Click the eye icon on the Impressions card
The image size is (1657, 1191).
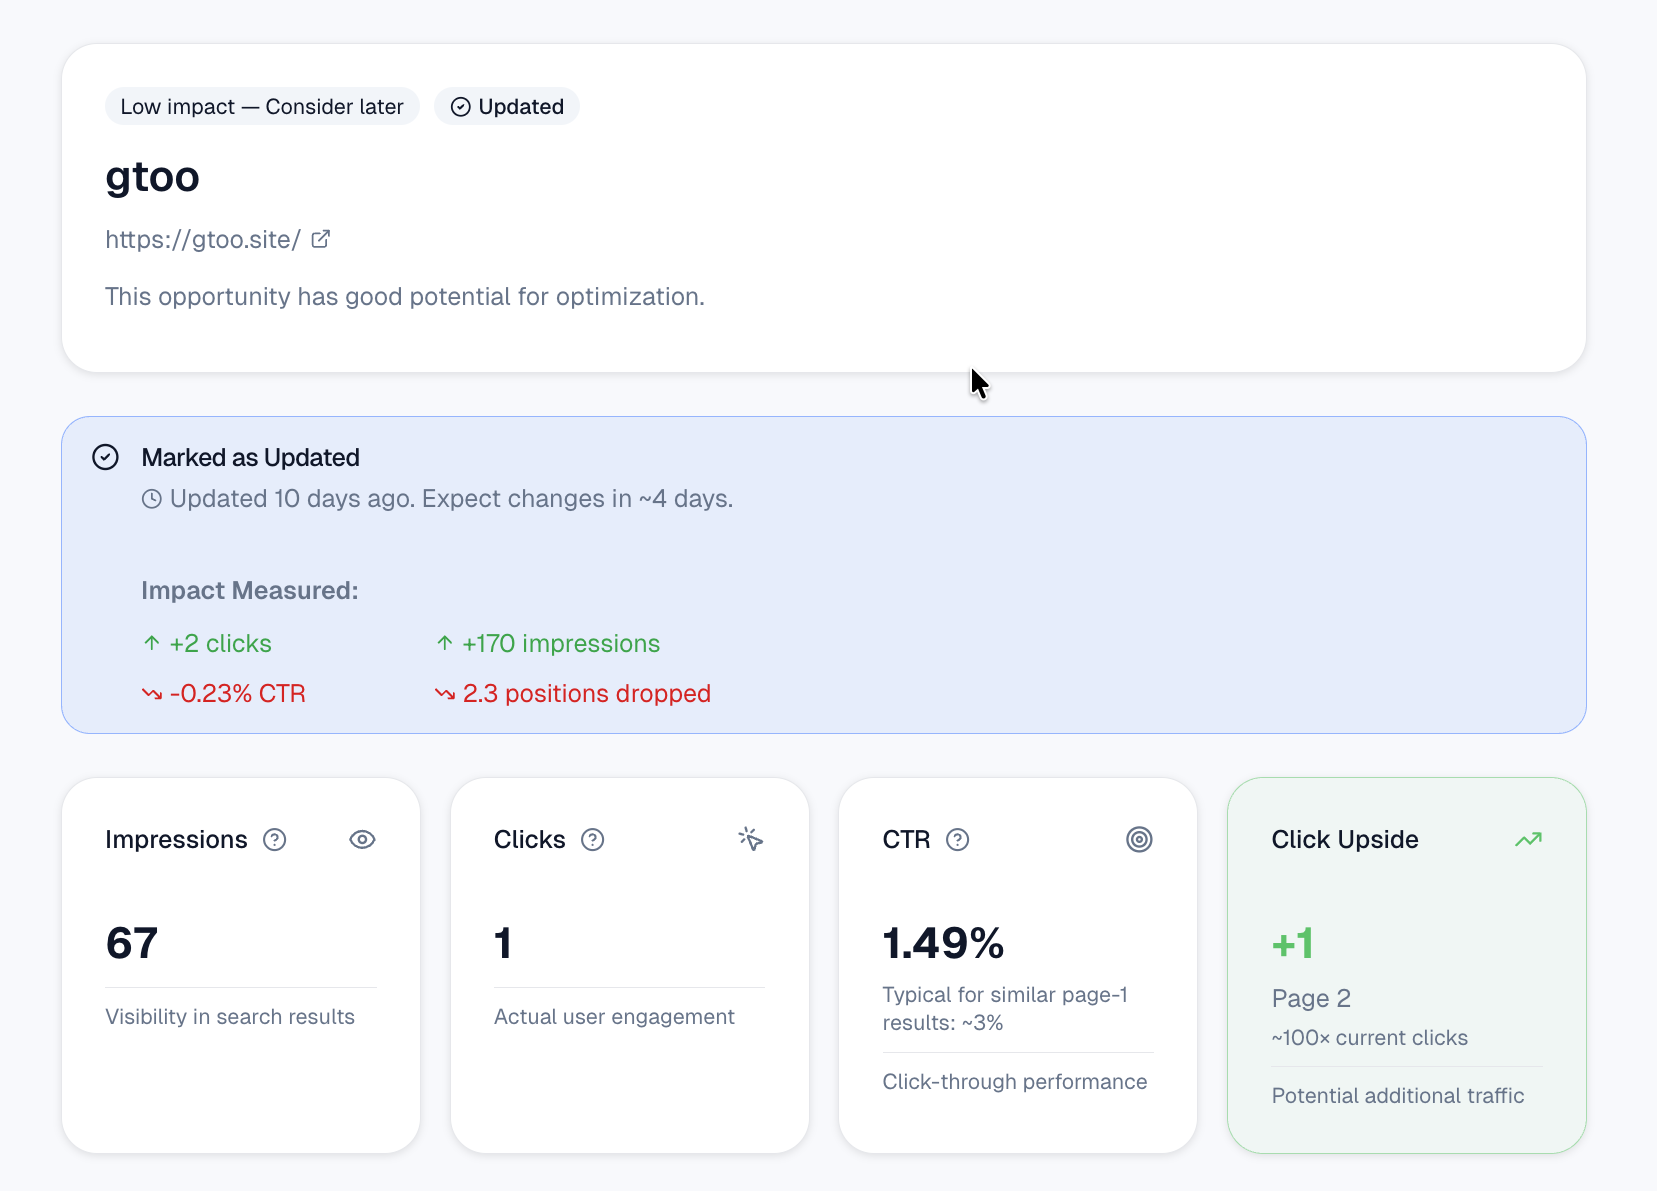[362, 839]
